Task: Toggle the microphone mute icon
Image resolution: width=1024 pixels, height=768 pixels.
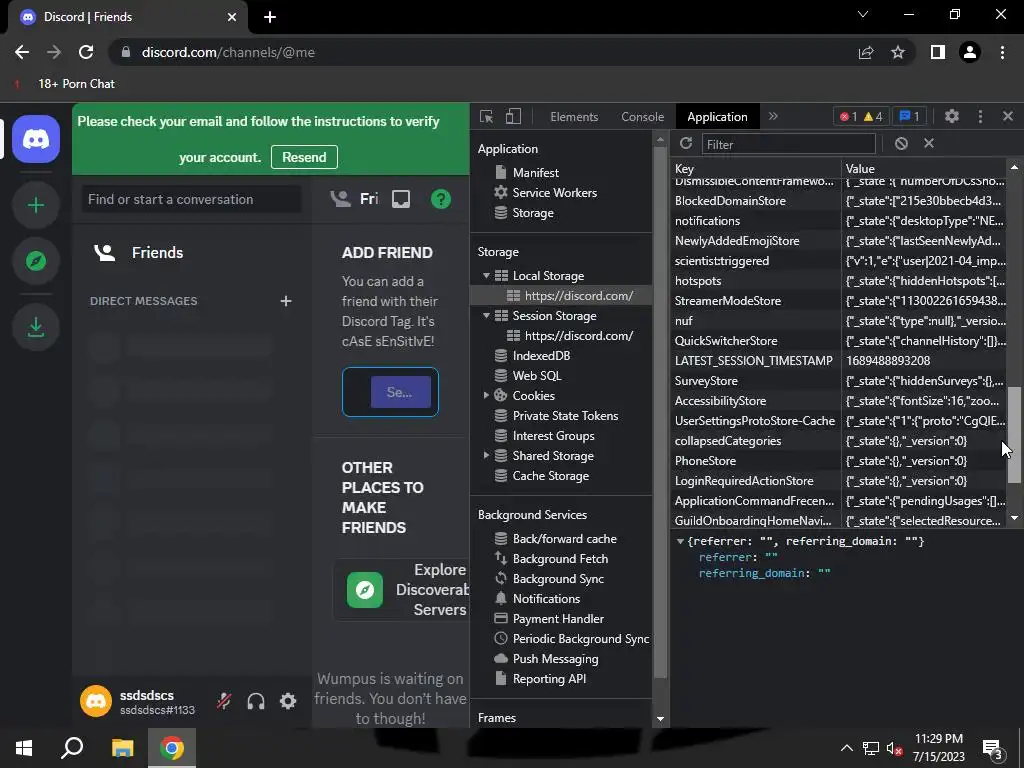Action: tap(224, 701)
